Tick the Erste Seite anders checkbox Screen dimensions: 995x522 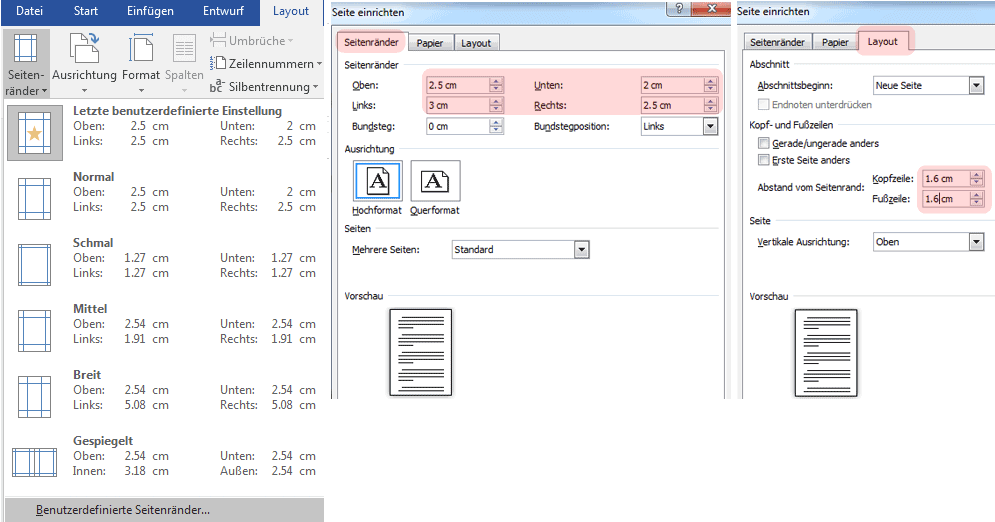point(765,160)
